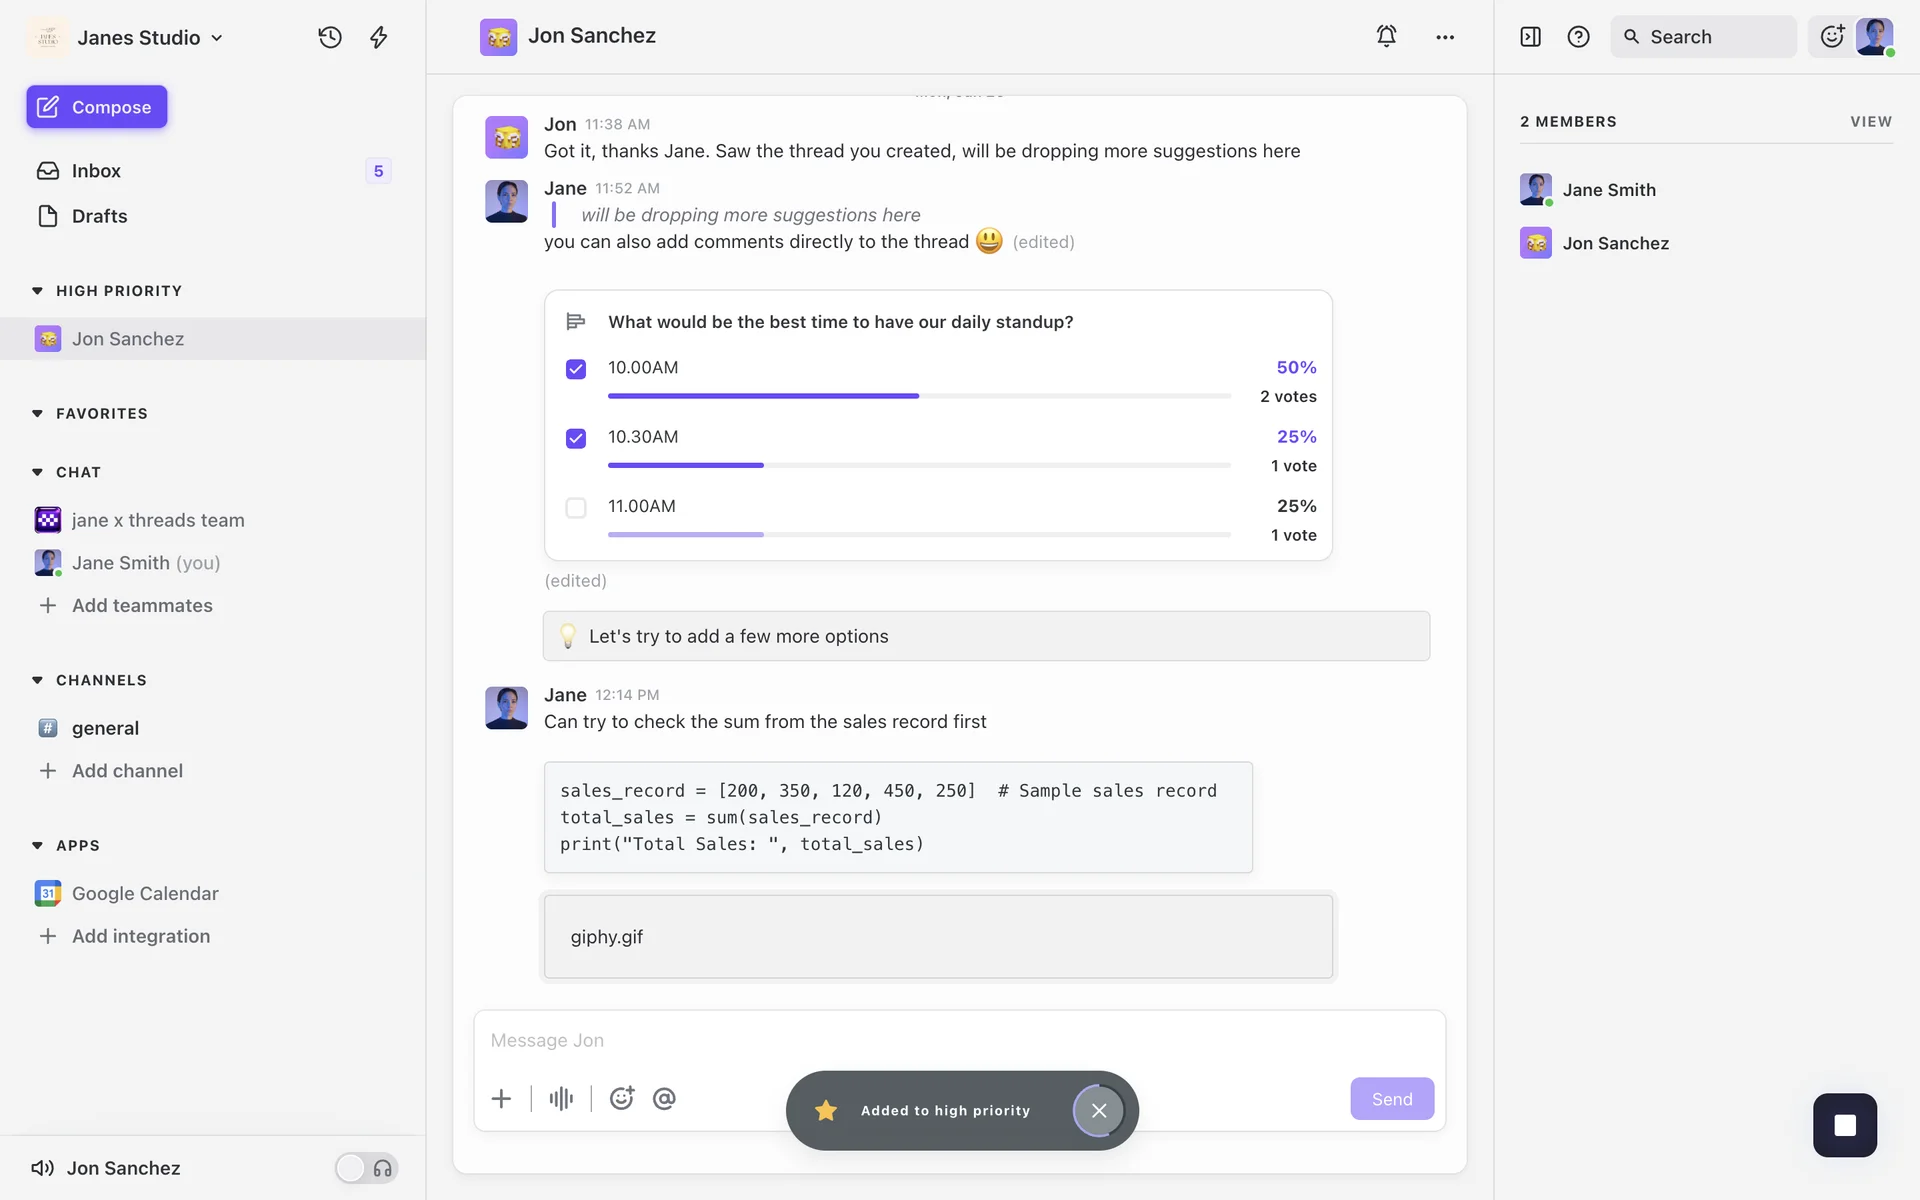The image size is (1920, 1200).
Task: Check the 11.00AM poll option
Action: [x=576, y=508]
